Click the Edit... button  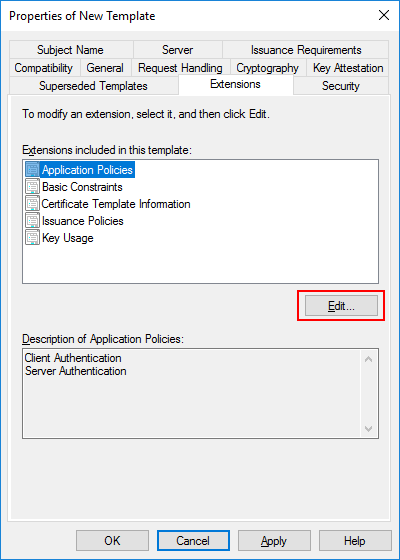(x=341, y=306)
